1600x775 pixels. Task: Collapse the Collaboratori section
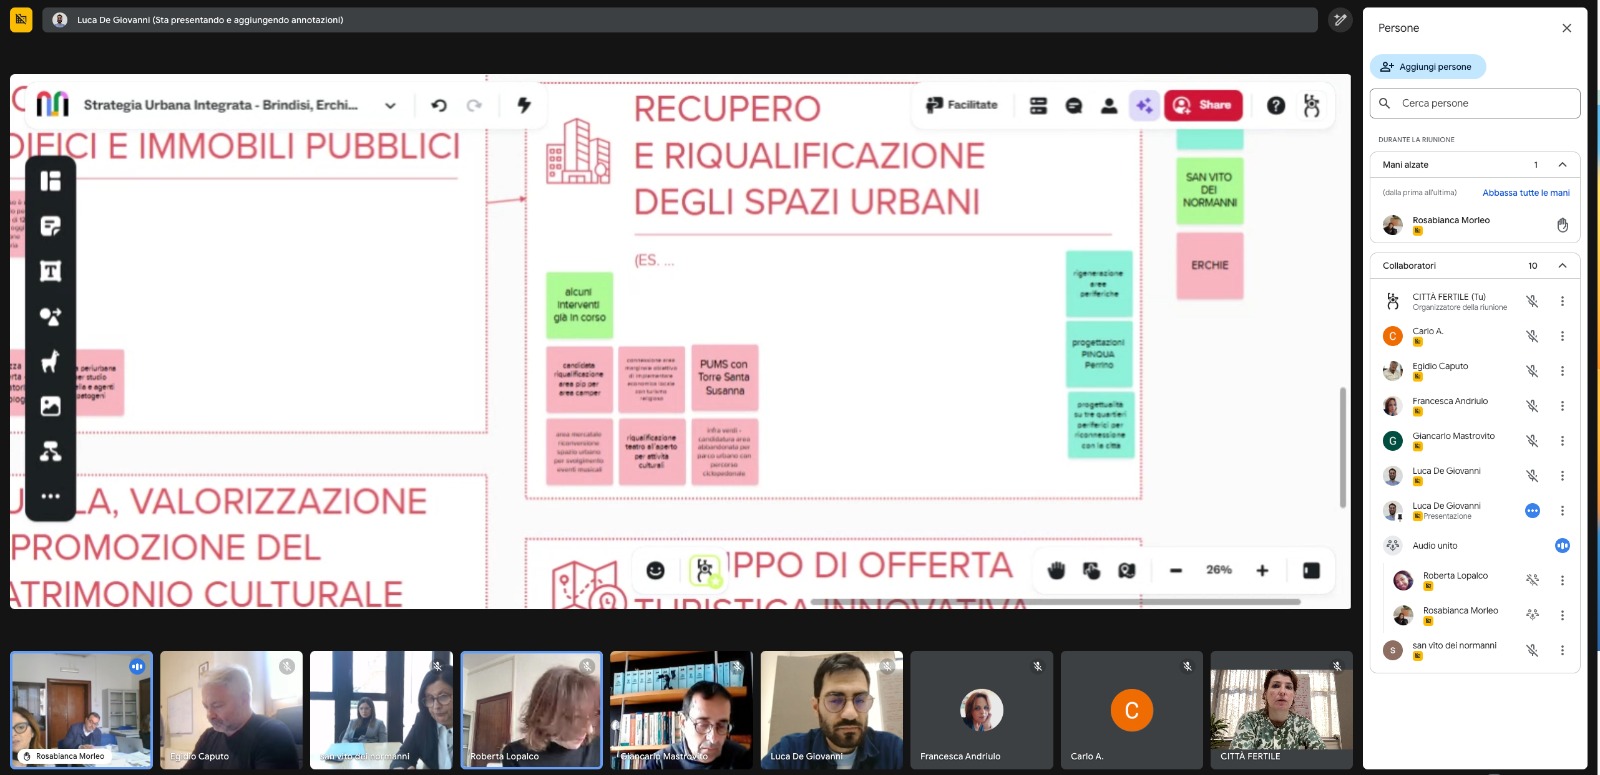(1562, 266)
